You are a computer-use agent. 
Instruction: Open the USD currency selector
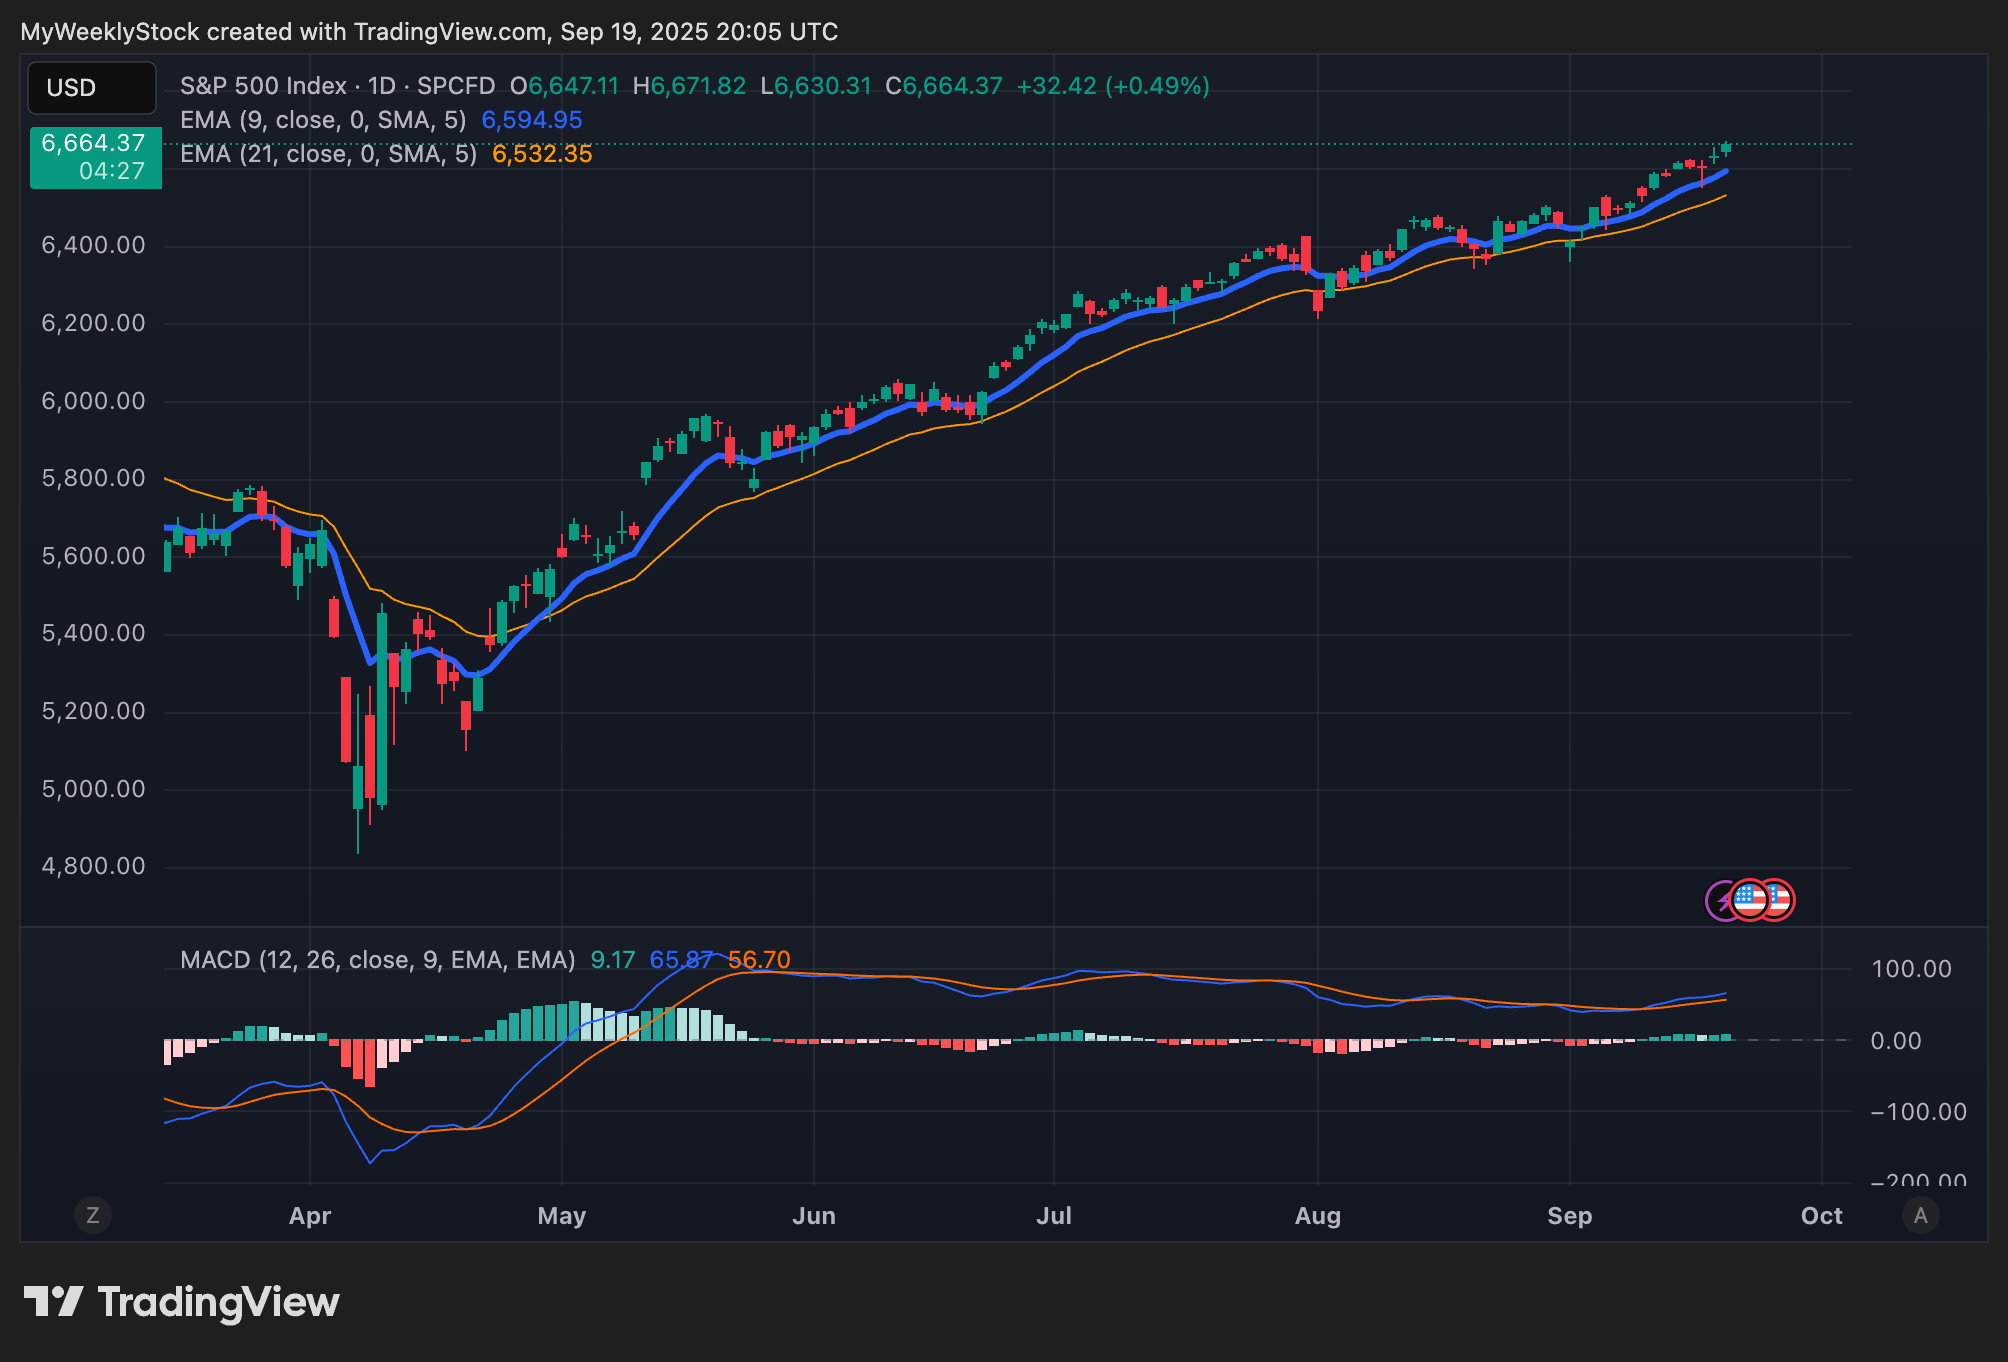point(91,88)
